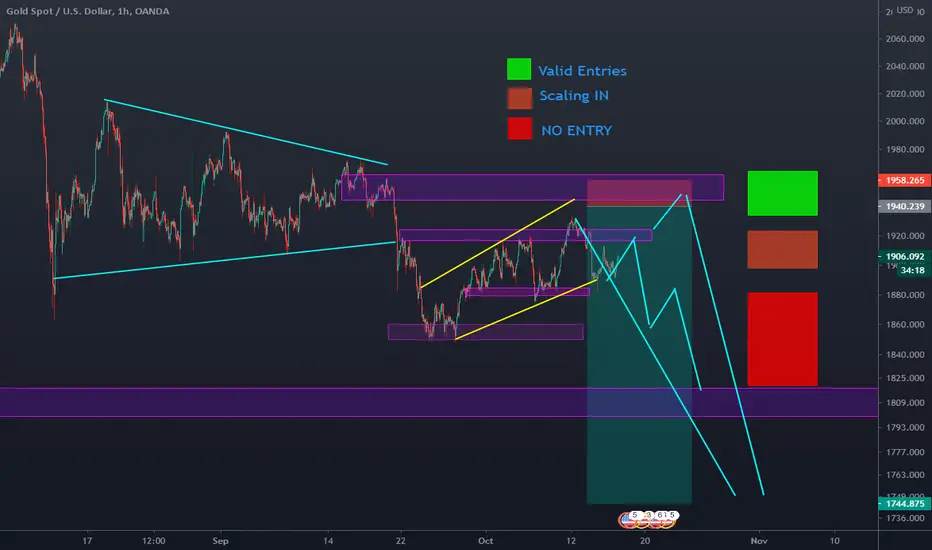The width and height of the screenshot is (932, 550).
Task: Select the upper cyan descending triangle trendline
Action: (x=246, y=132)
